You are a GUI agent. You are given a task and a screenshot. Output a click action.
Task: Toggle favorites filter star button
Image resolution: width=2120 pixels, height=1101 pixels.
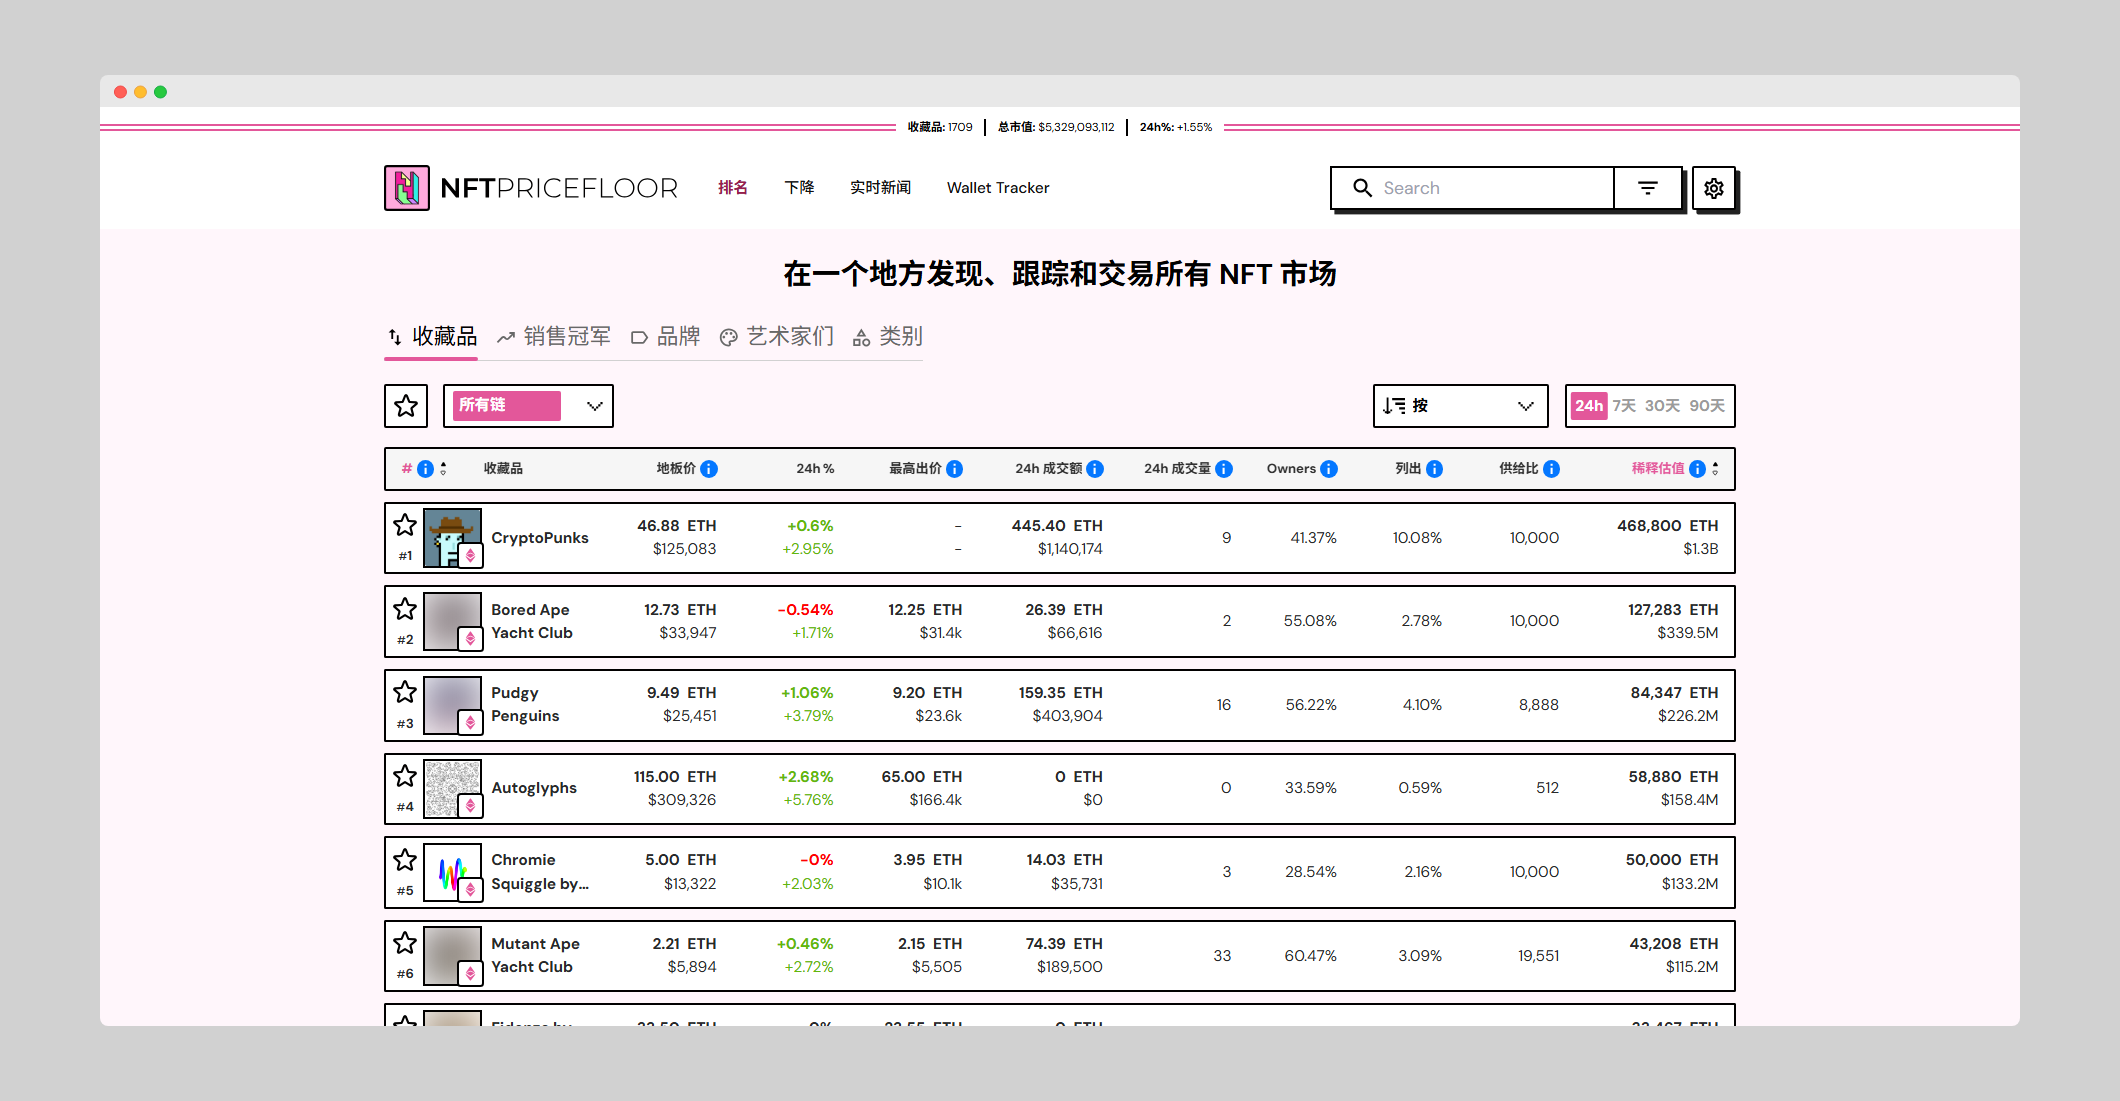[x=406, y=406]
